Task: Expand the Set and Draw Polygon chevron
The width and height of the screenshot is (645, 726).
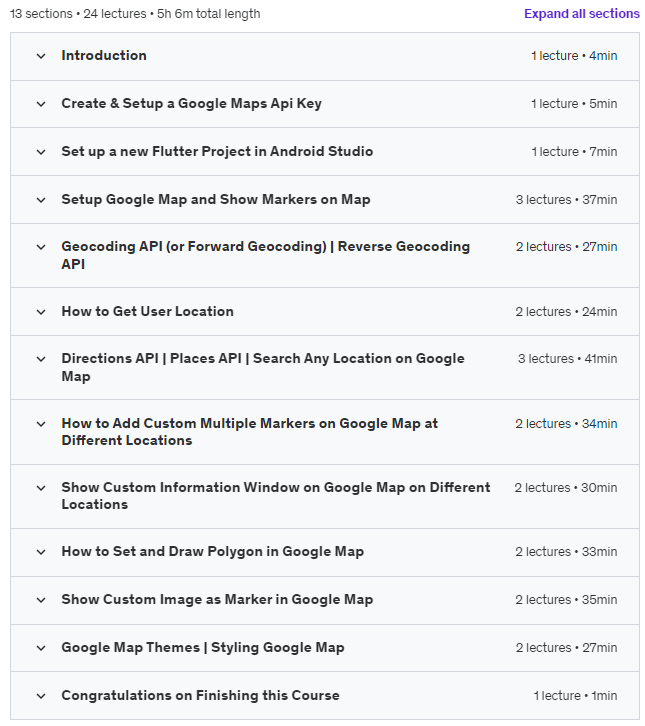Action: point(41,552)
